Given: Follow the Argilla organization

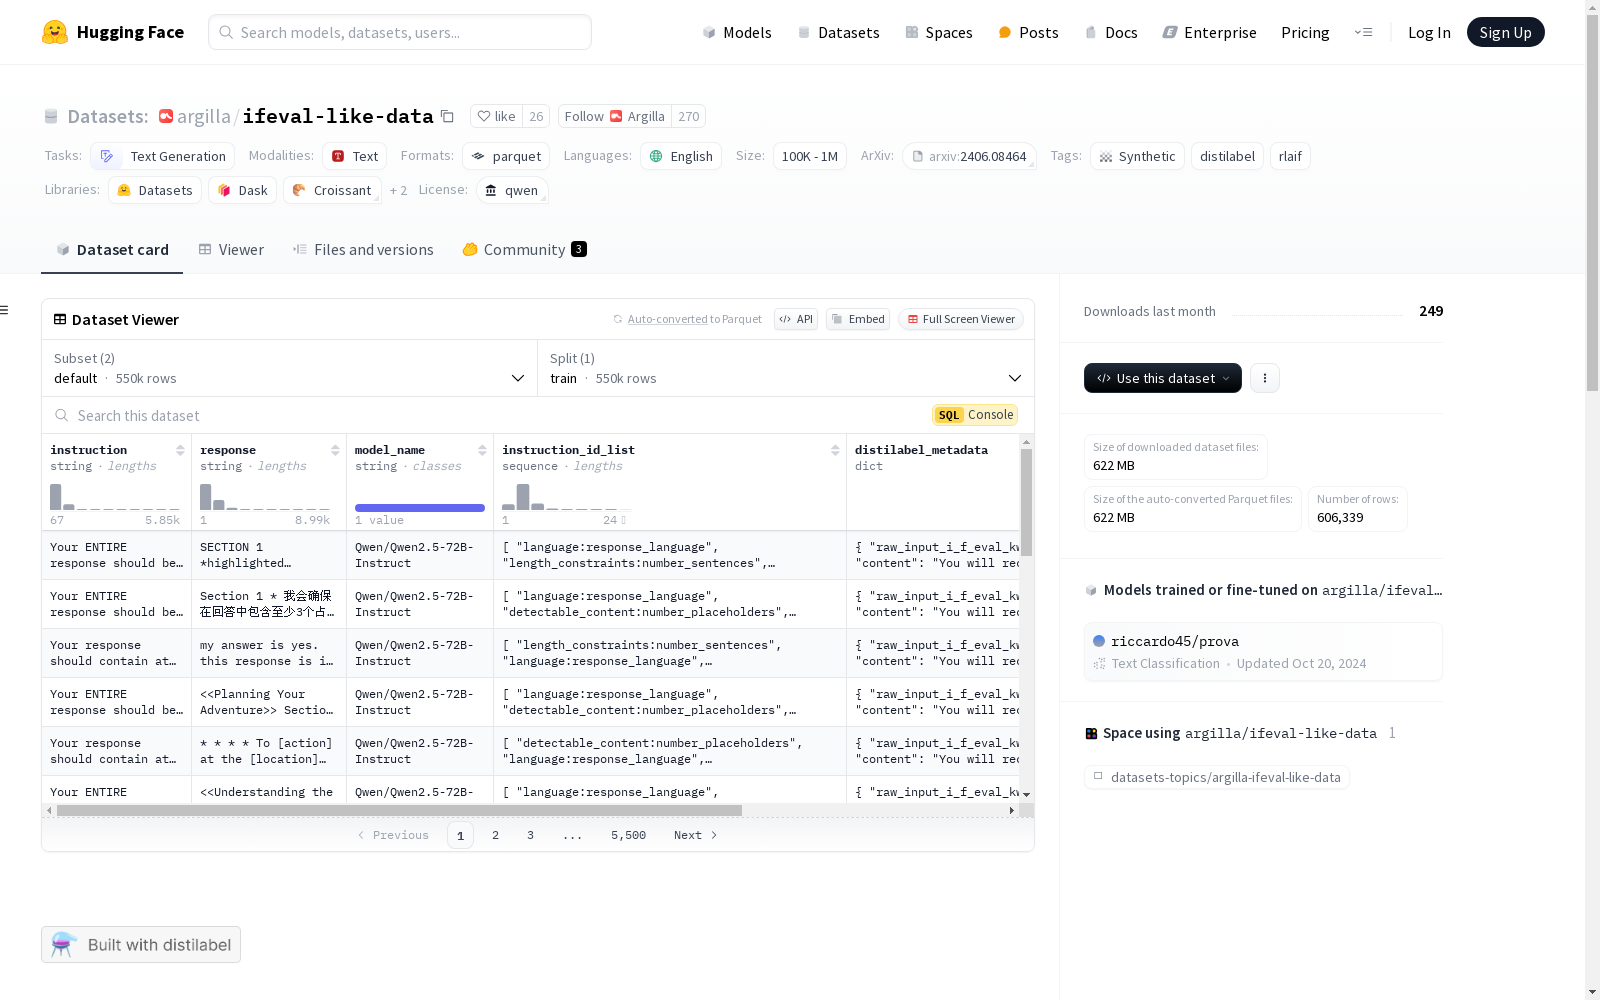Looking at the screenshot, I should tap(615, 117).
